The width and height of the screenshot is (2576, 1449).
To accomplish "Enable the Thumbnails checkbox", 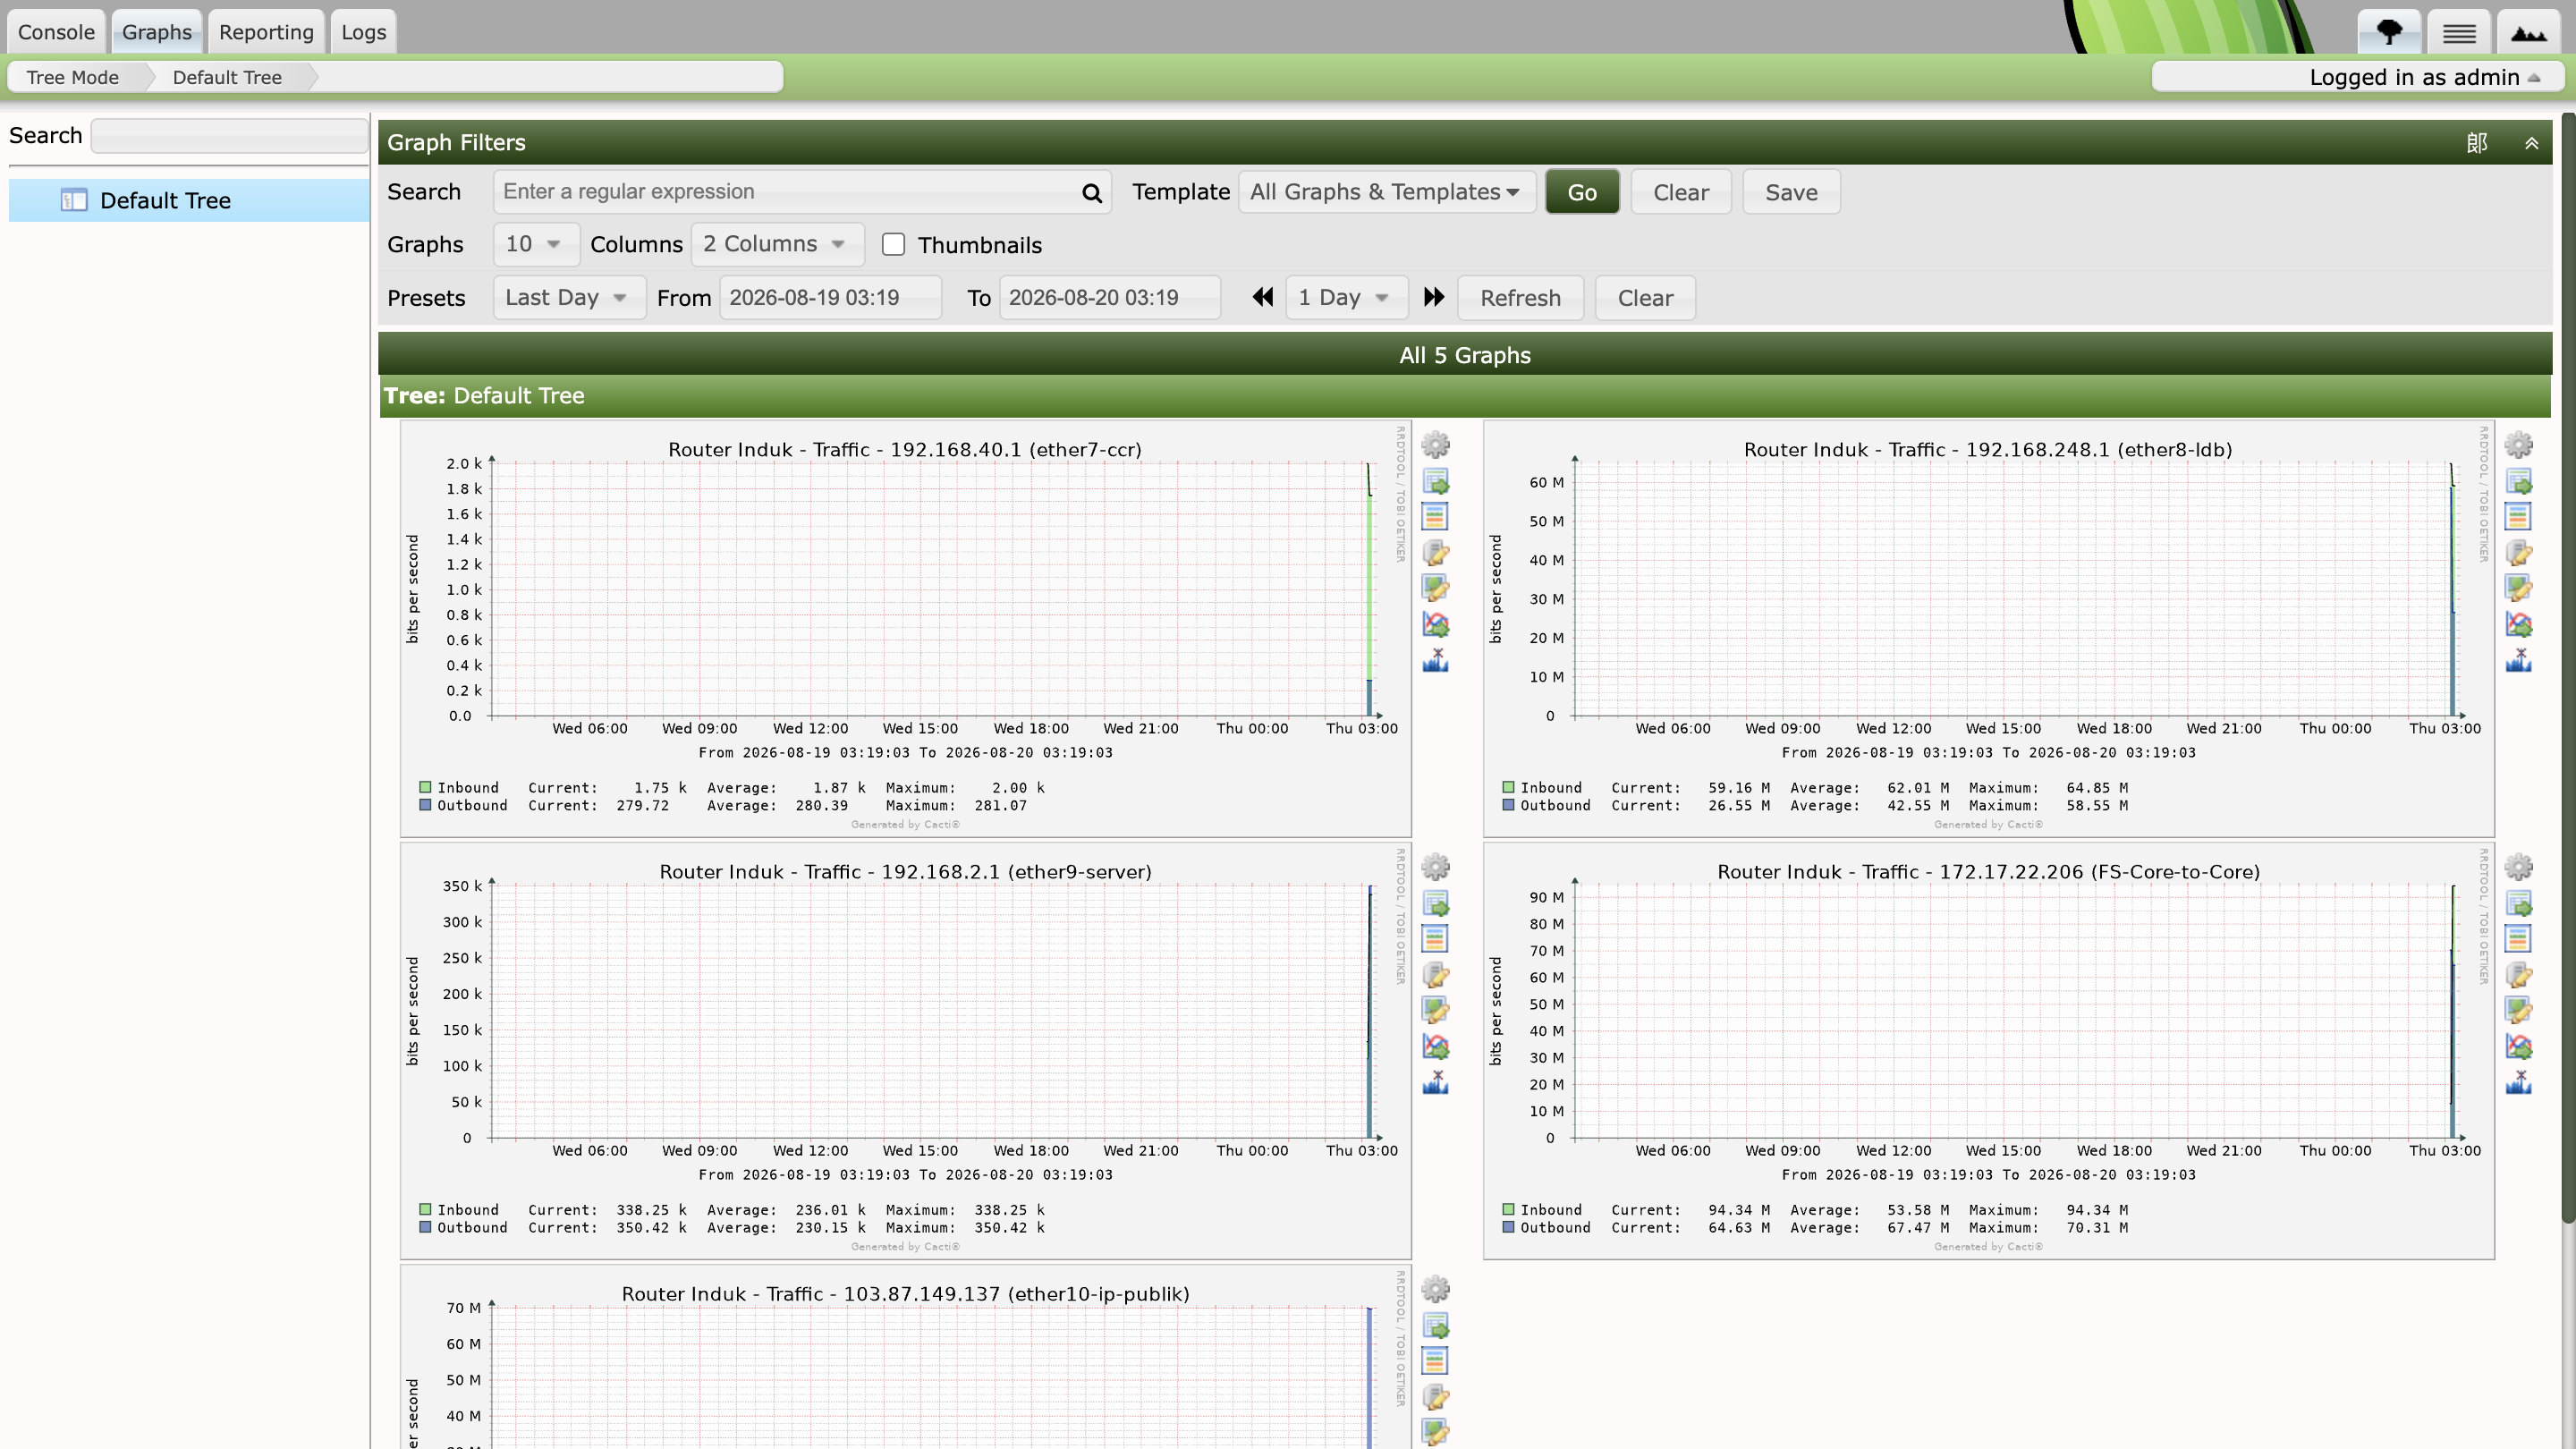I will (x=893, y=245).
